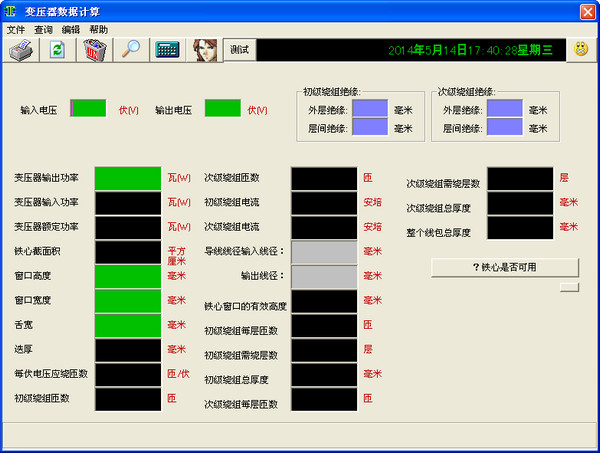Click the 输入电压 green input field
The height and width of the screenshot is (453, 600).
88,109
